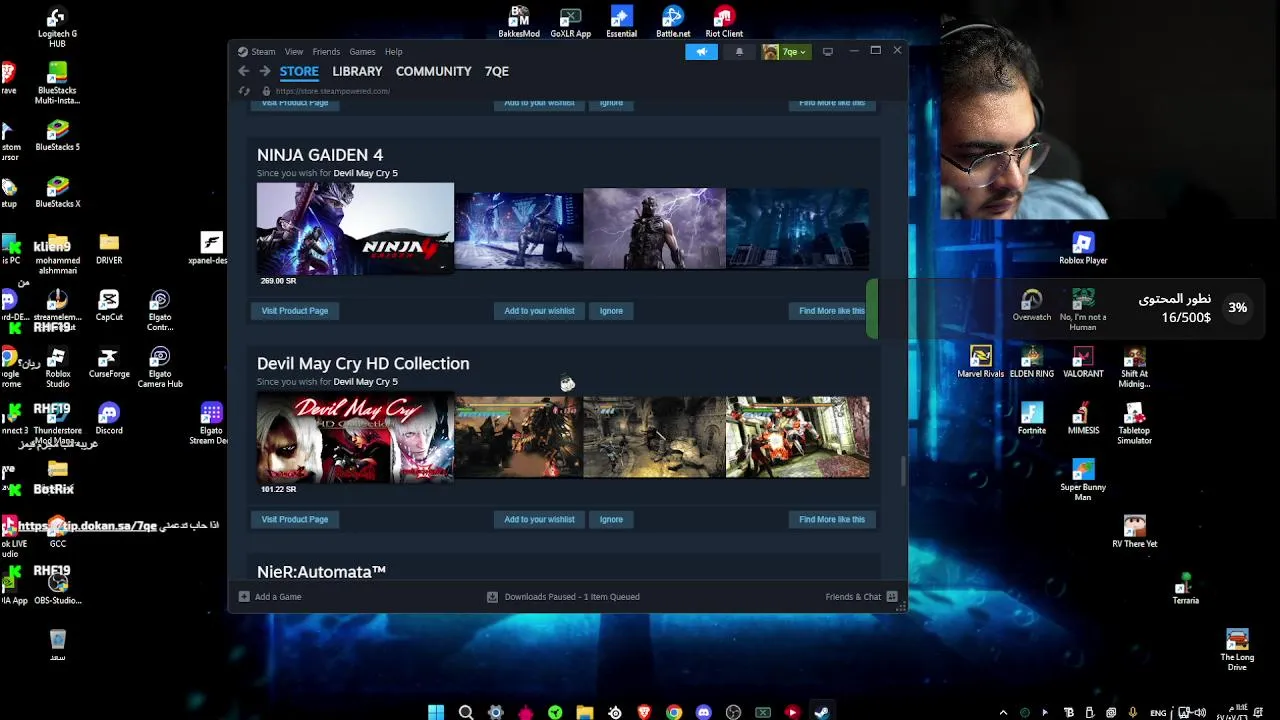Show hidden system tray icons
The height and width of the screenshot is (720, 1280).
click(x=1003, y=713)
